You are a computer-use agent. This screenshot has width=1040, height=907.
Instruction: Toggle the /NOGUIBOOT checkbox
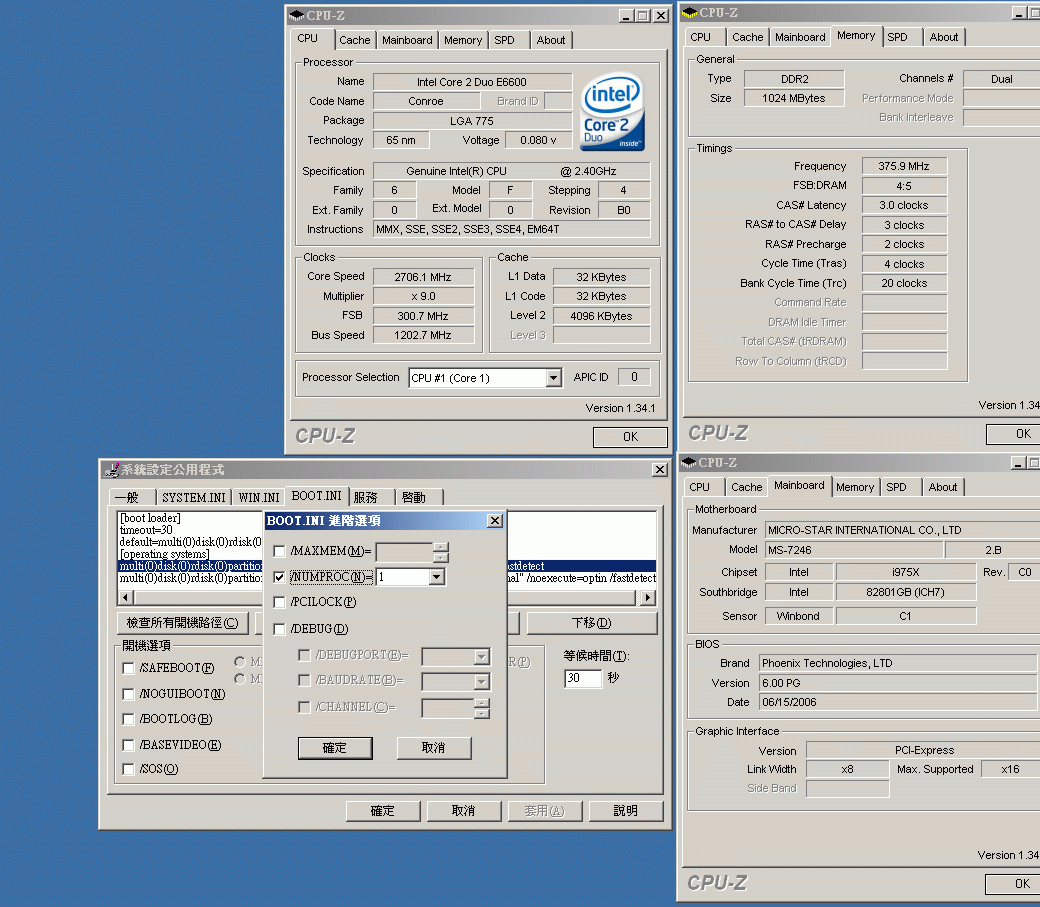[129, 694]
